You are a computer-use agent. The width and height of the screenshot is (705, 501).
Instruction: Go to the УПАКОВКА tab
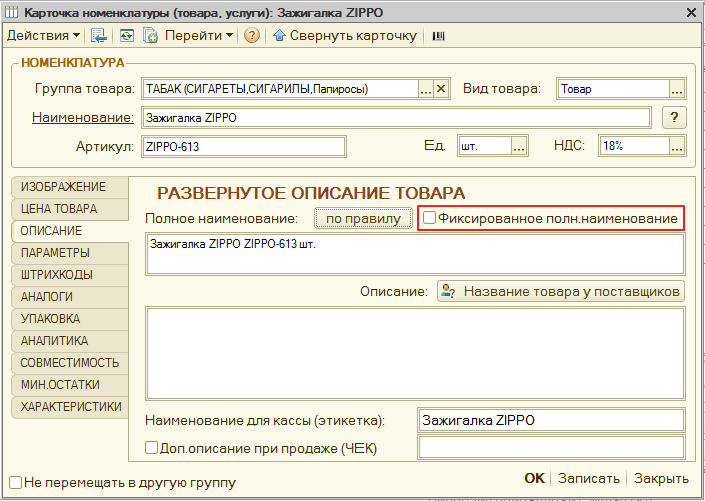(x=70, y=319)
